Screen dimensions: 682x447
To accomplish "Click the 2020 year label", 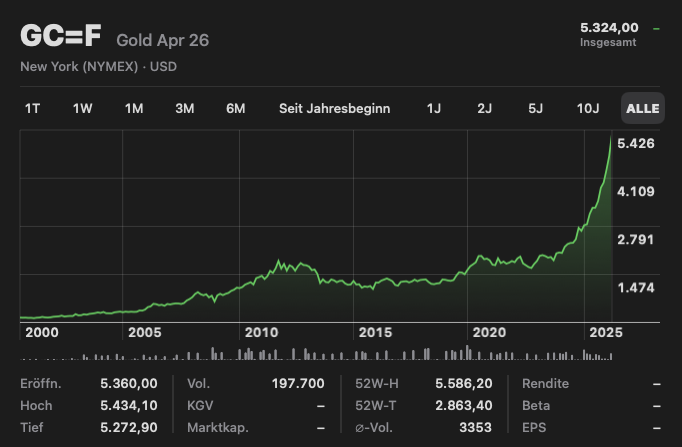I will pyautogui.click(x=489, y=333).
